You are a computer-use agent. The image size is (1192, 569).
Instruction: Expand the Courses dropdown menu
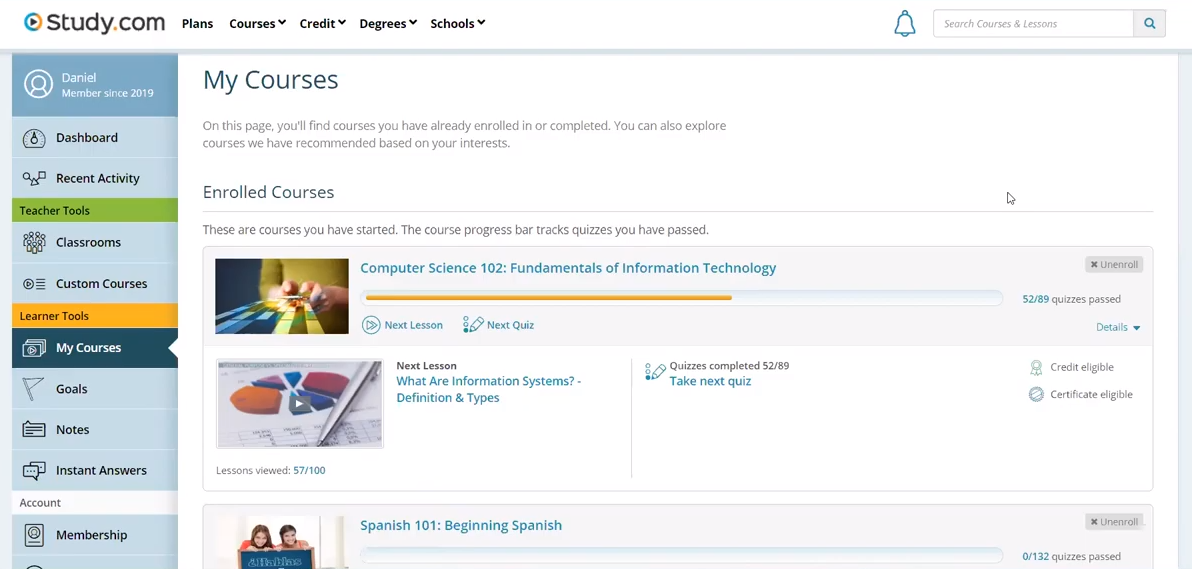257,24
